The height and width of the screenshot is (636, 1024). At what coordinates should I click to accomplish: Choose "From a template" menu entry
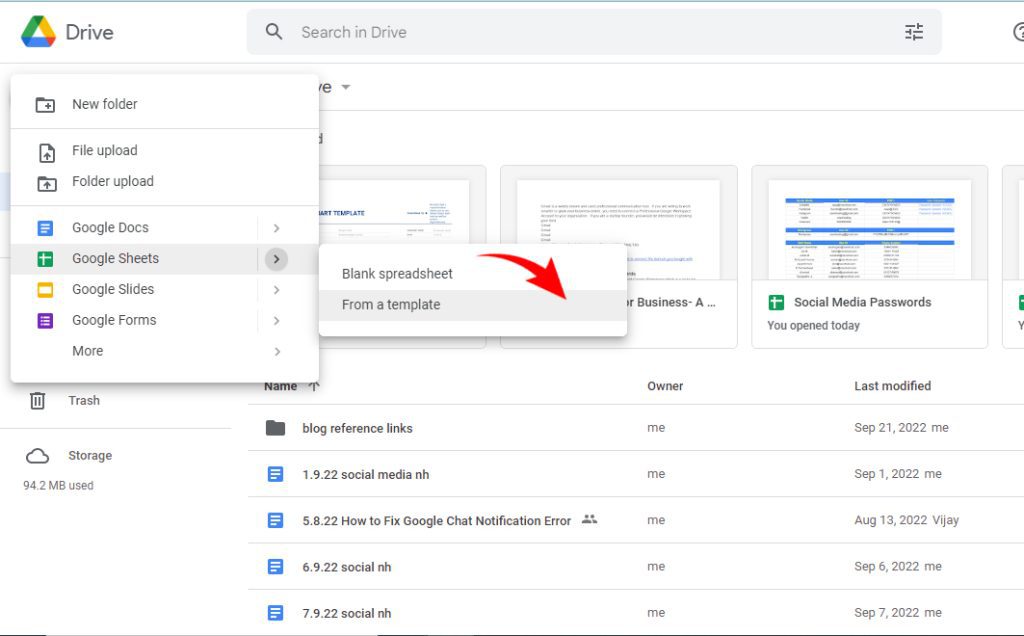[390, 304]
